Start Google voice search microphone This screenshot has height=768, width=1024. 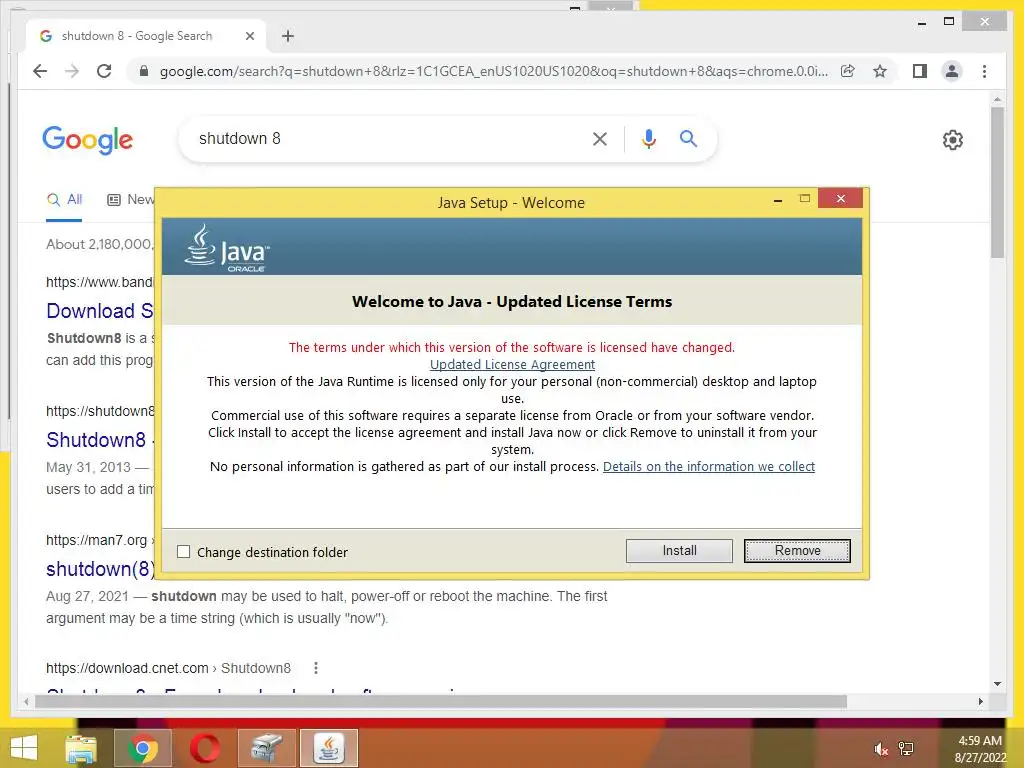tap(648, 138)
